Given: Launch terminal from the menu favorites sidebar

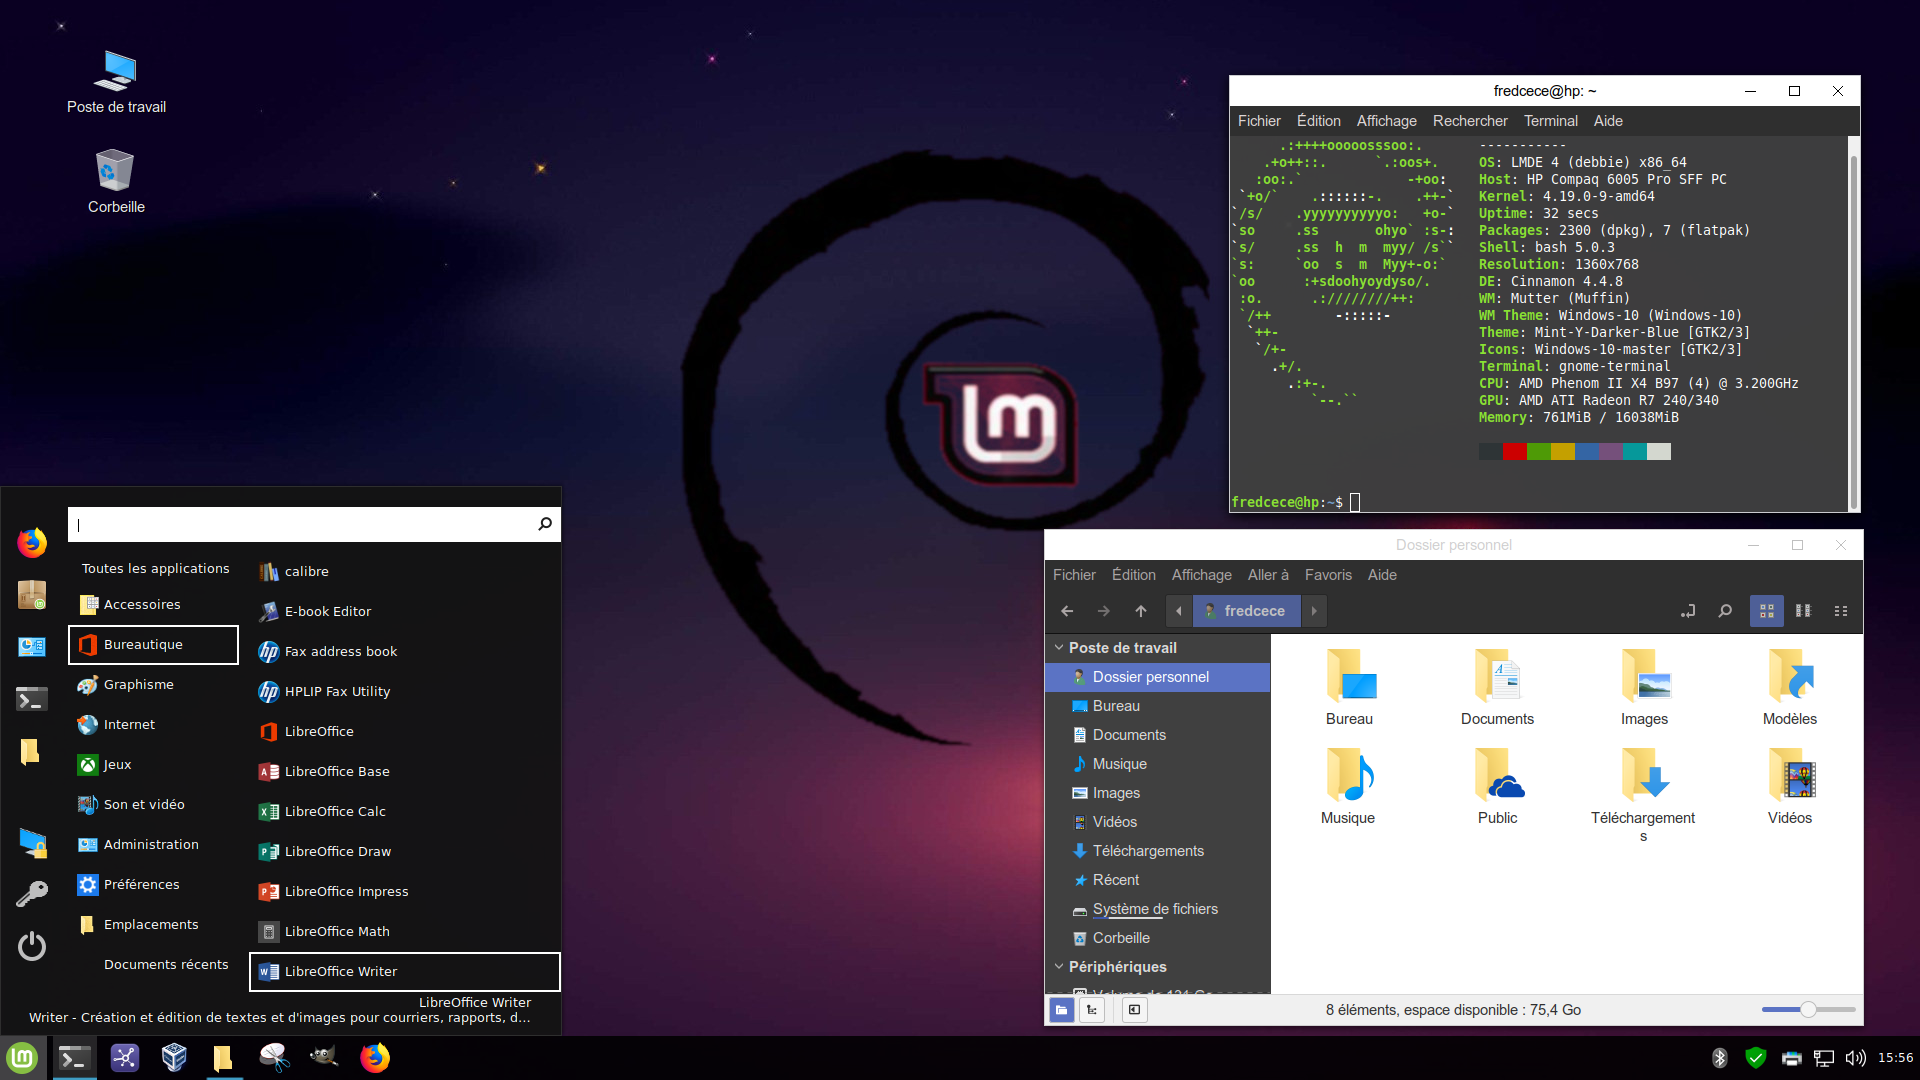Looking at the screenshot, I should coord(32,699).
